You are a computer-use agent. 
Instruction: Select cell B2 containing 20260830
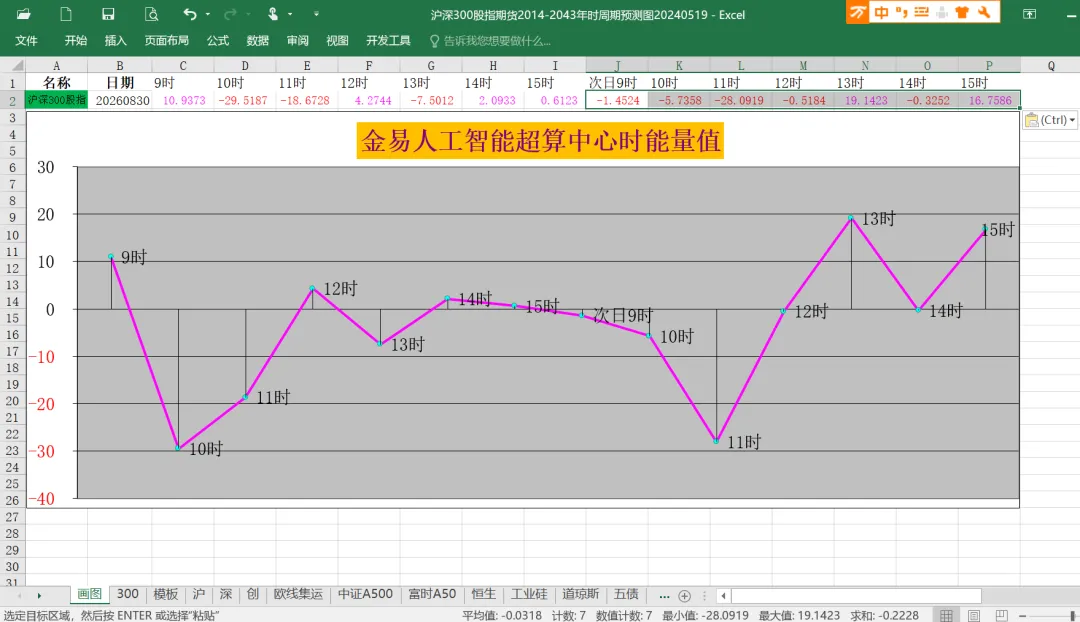(x=120, y=100)
